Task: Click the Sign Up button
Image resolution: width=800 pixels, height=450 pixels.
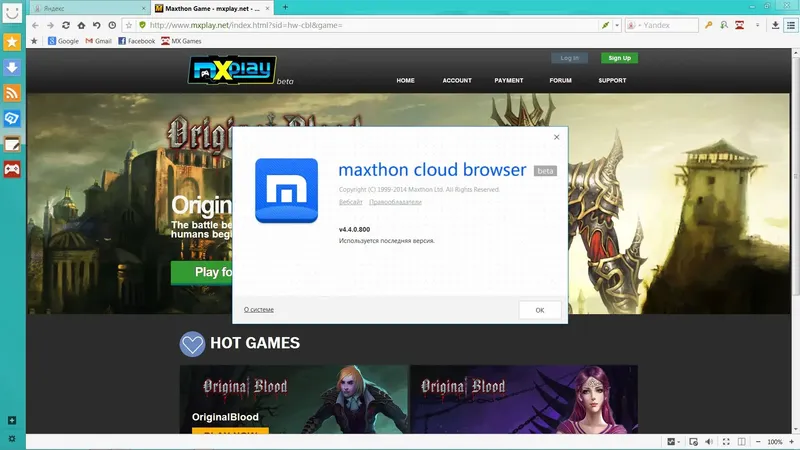Action: click(x=619, y=58)
